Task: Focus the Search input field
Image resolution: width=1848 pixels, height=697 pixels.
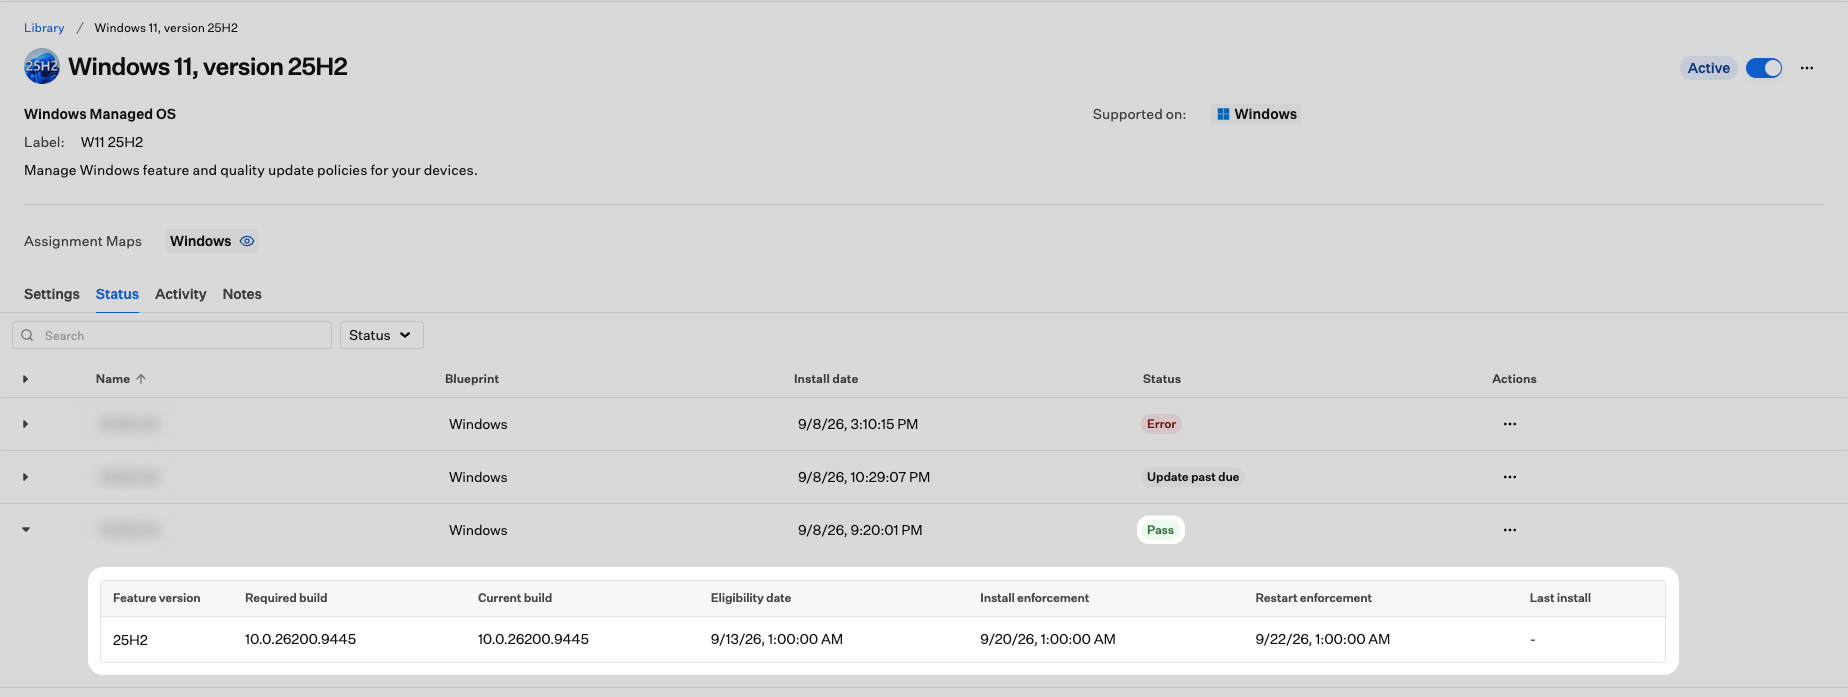Action: point(172,335)
